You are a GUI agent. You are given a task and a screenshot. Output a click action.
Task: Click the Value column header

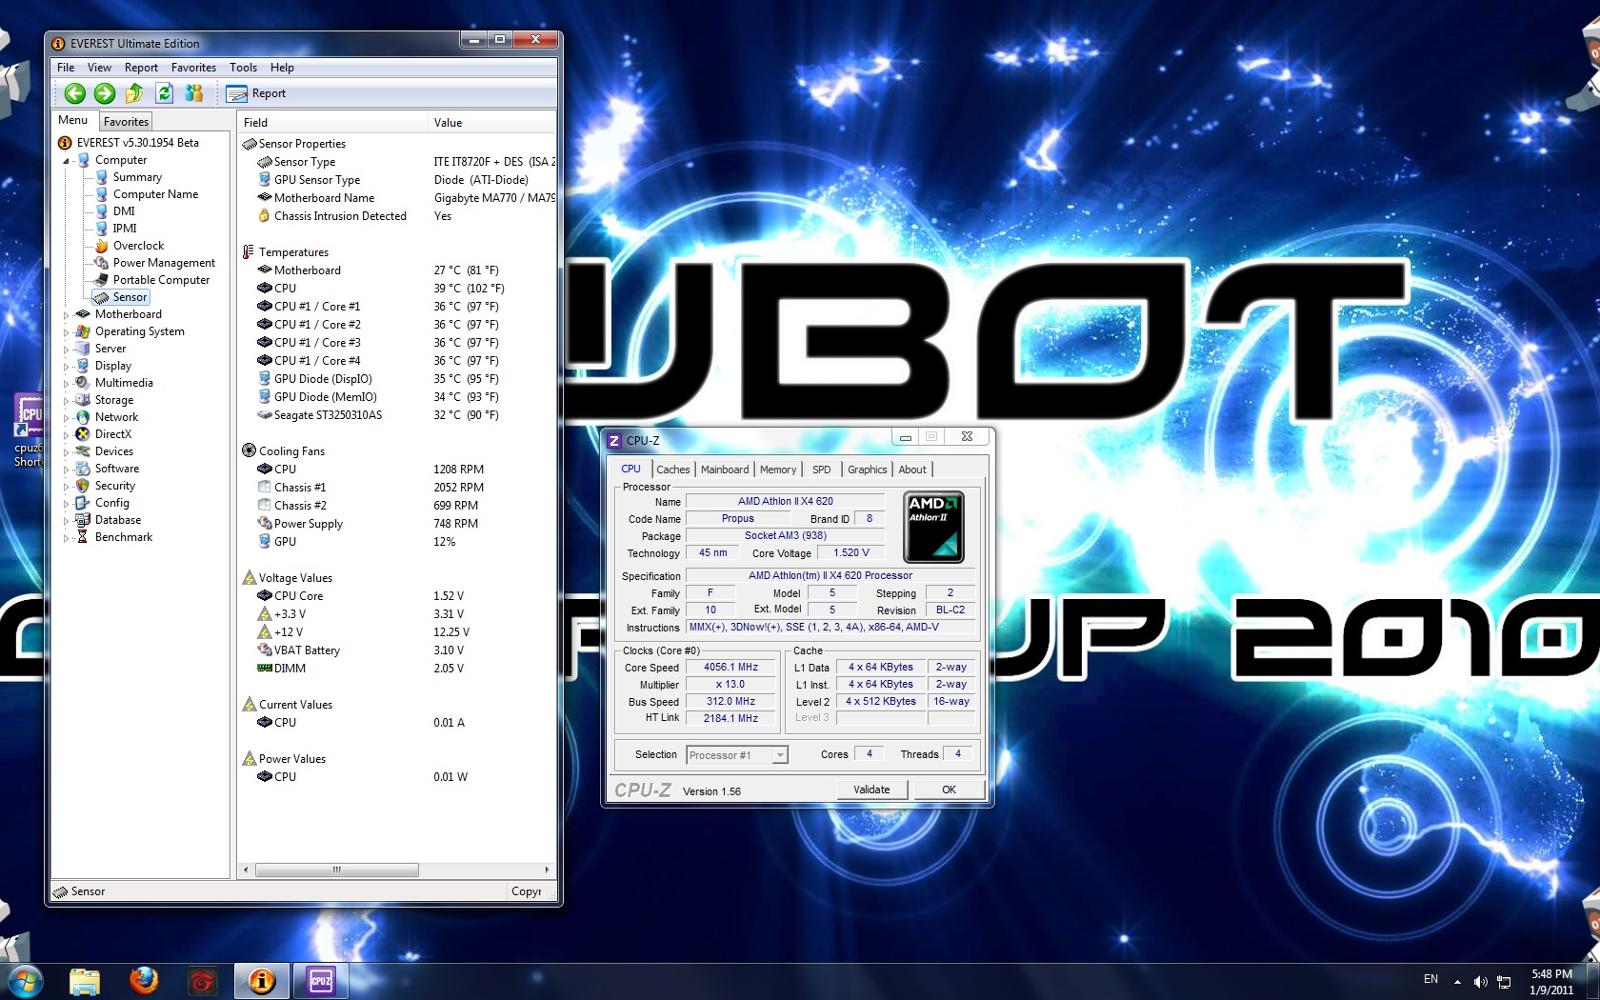[491, 122]
